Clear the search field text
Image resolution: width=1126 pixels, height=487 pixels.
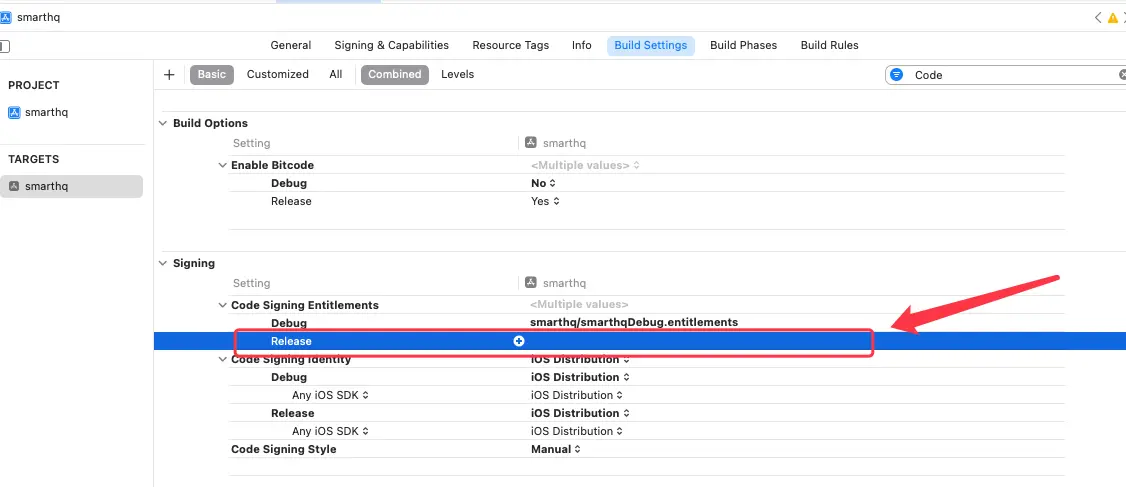pos(1122,75)
